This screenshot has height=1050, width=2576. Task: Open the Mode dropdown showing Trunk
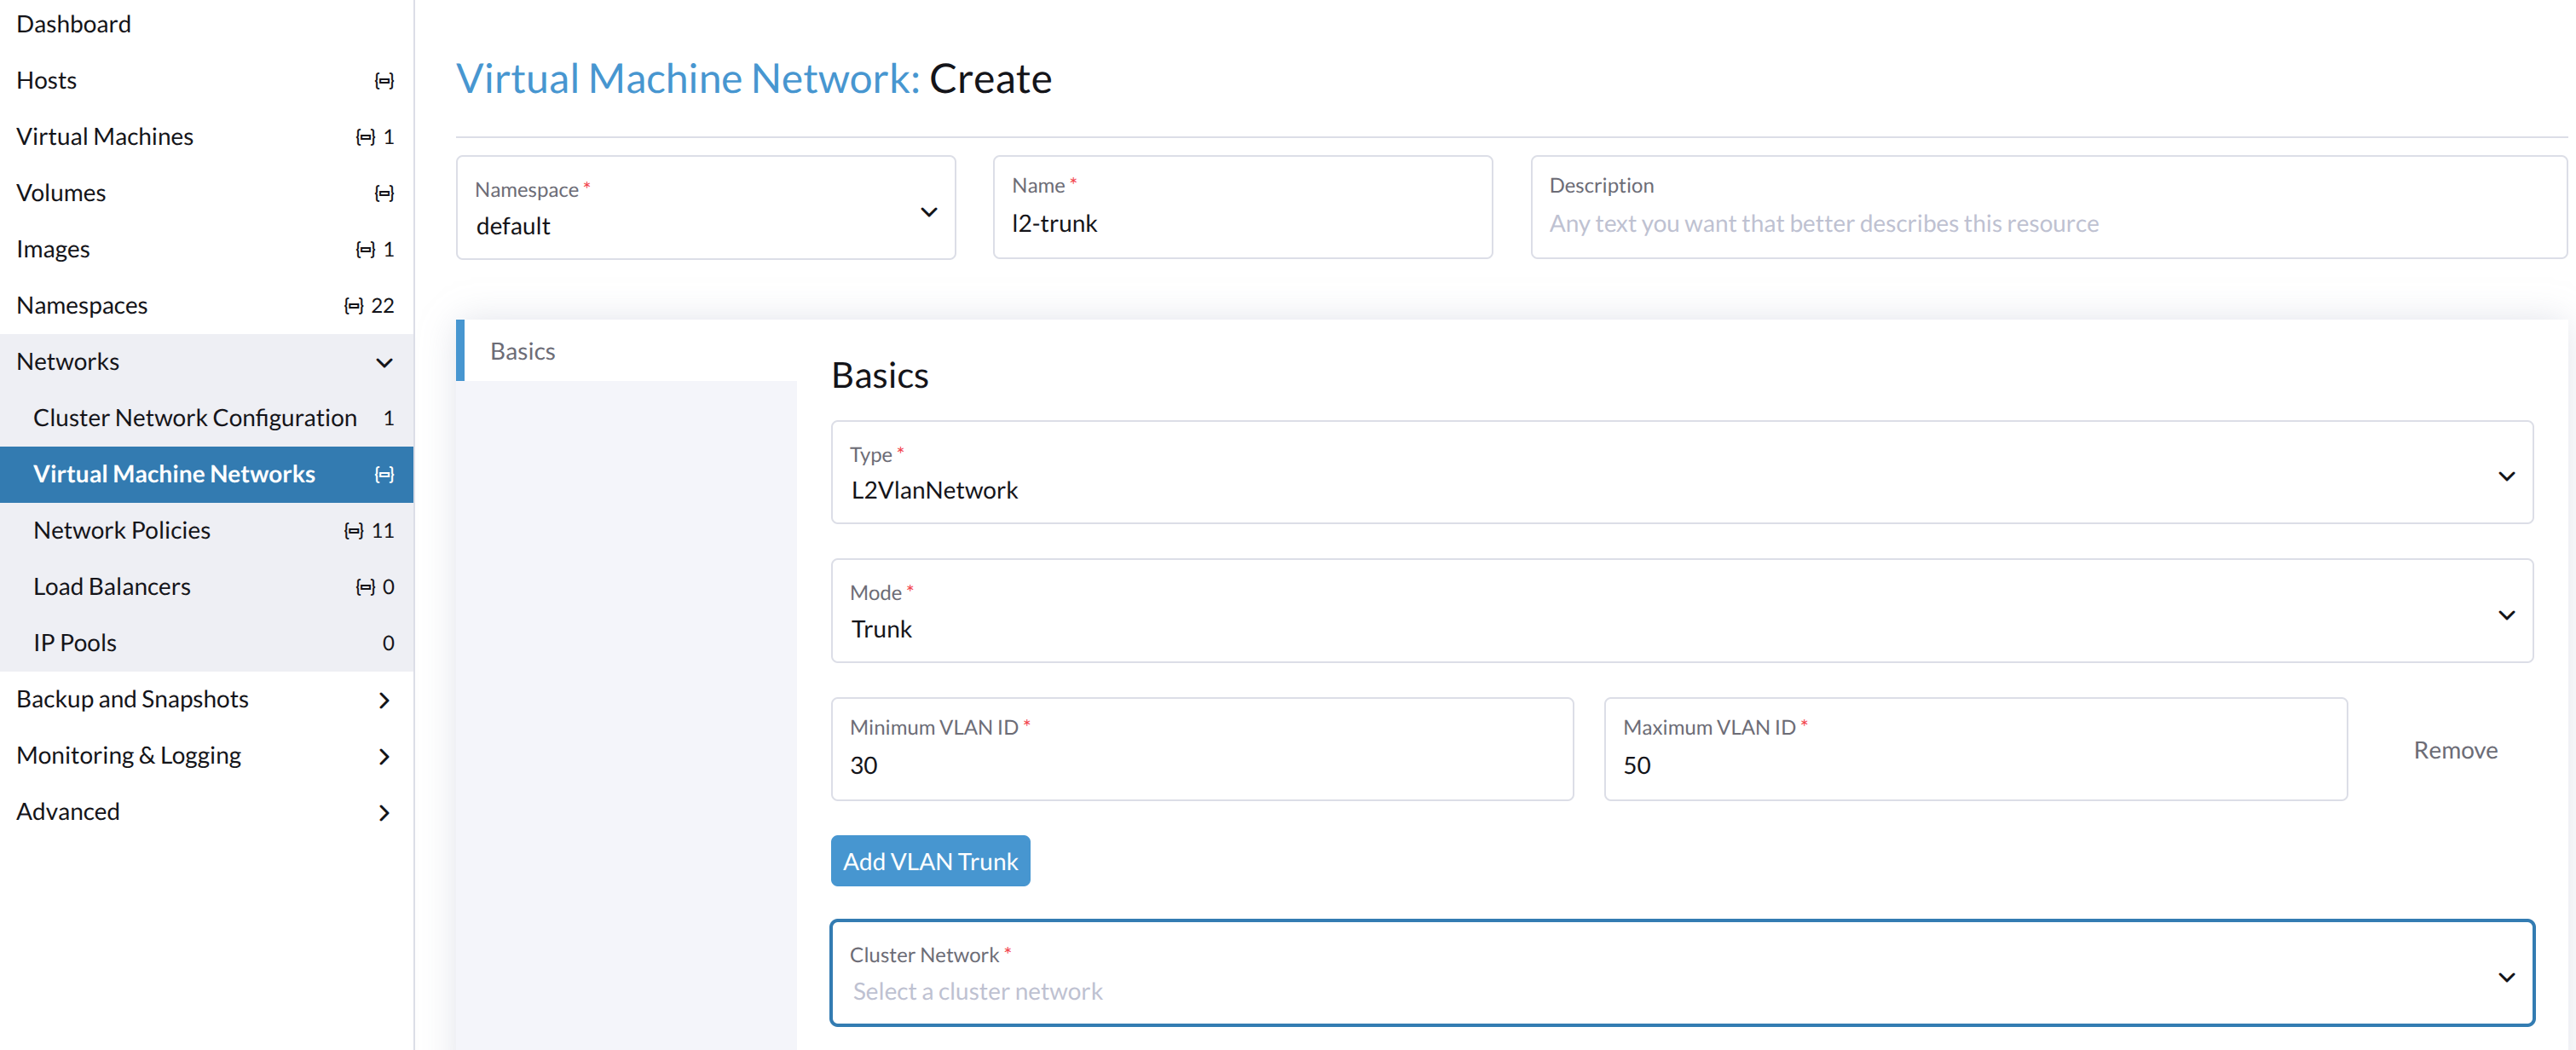[1680, 611]
